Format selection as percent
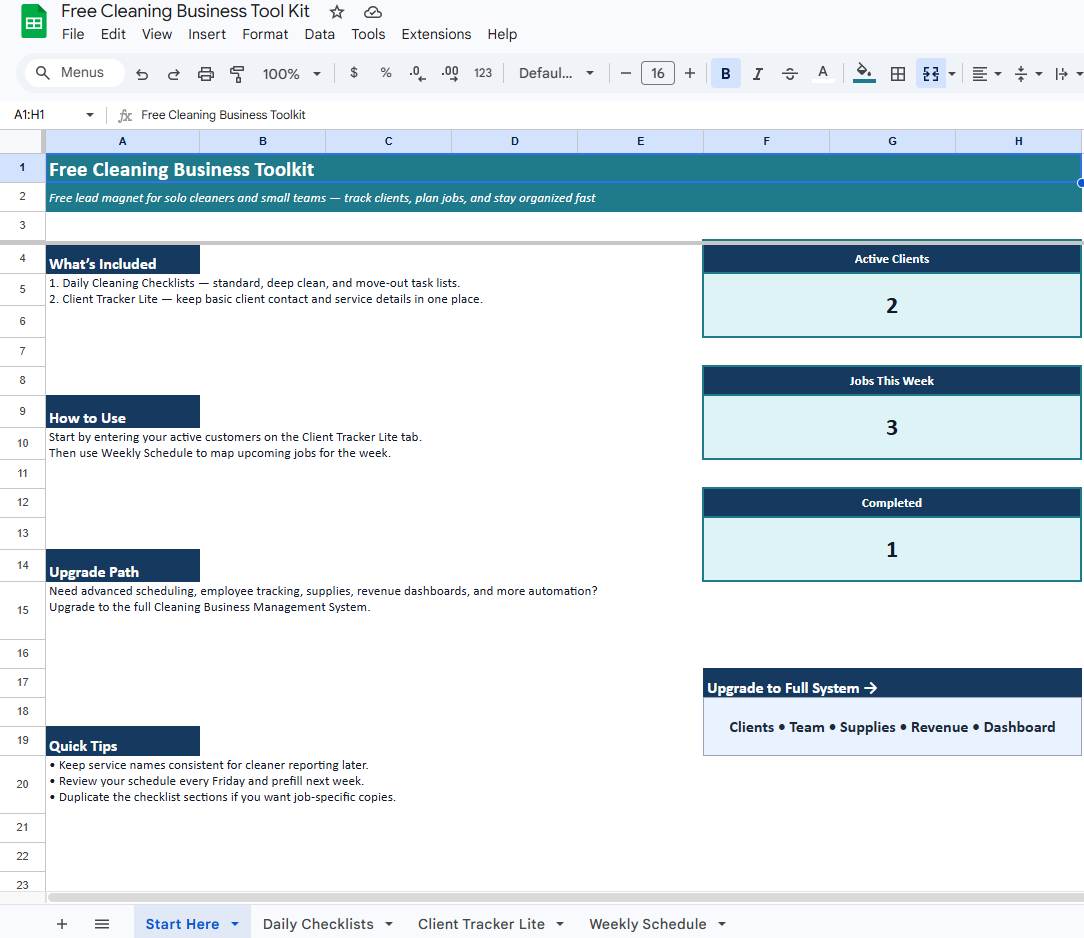Viewport: 1084px width, 938px height. point(386,73)
